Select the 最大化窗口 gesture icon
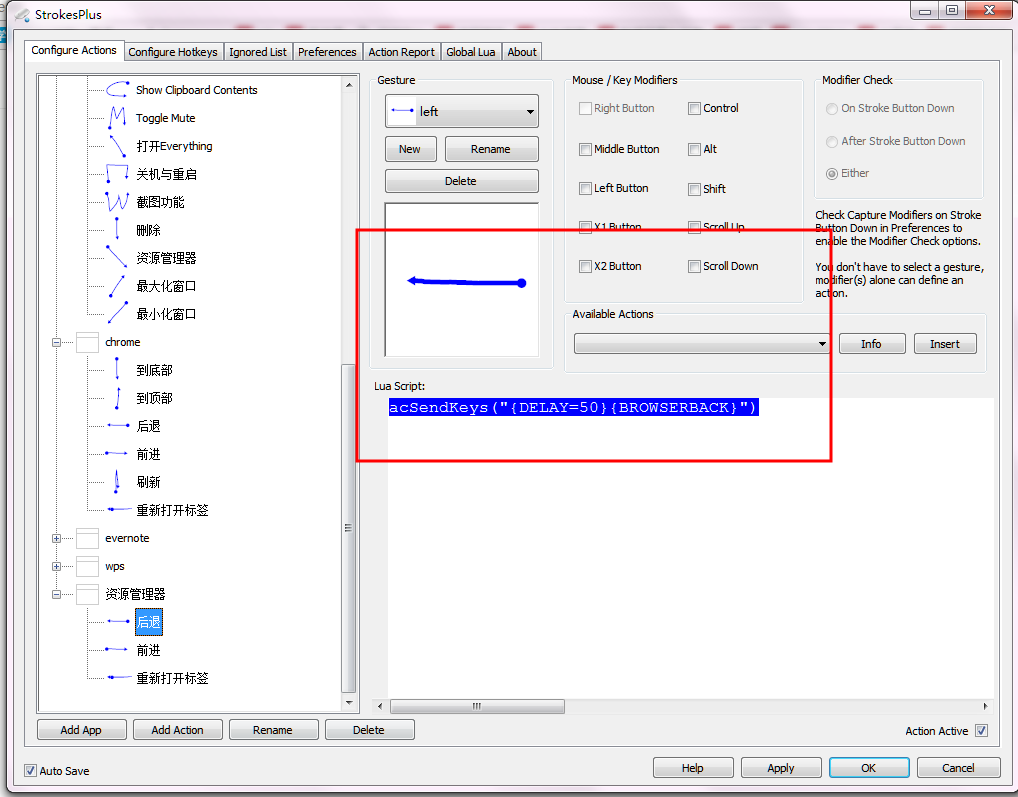 tap(116, 285)
